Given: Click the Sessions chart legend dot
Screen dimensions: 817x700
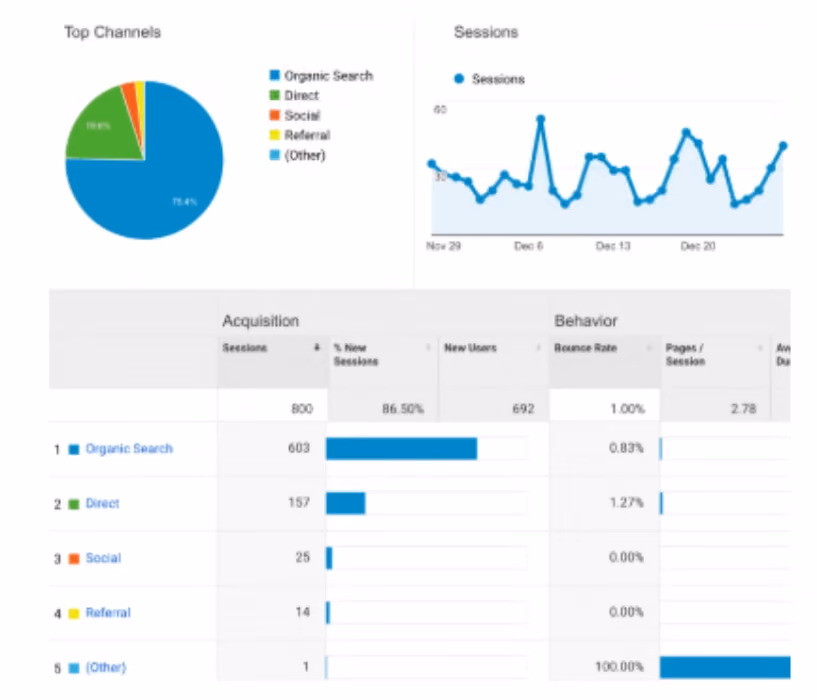Looking at the screenshot, I should point(459,79).
